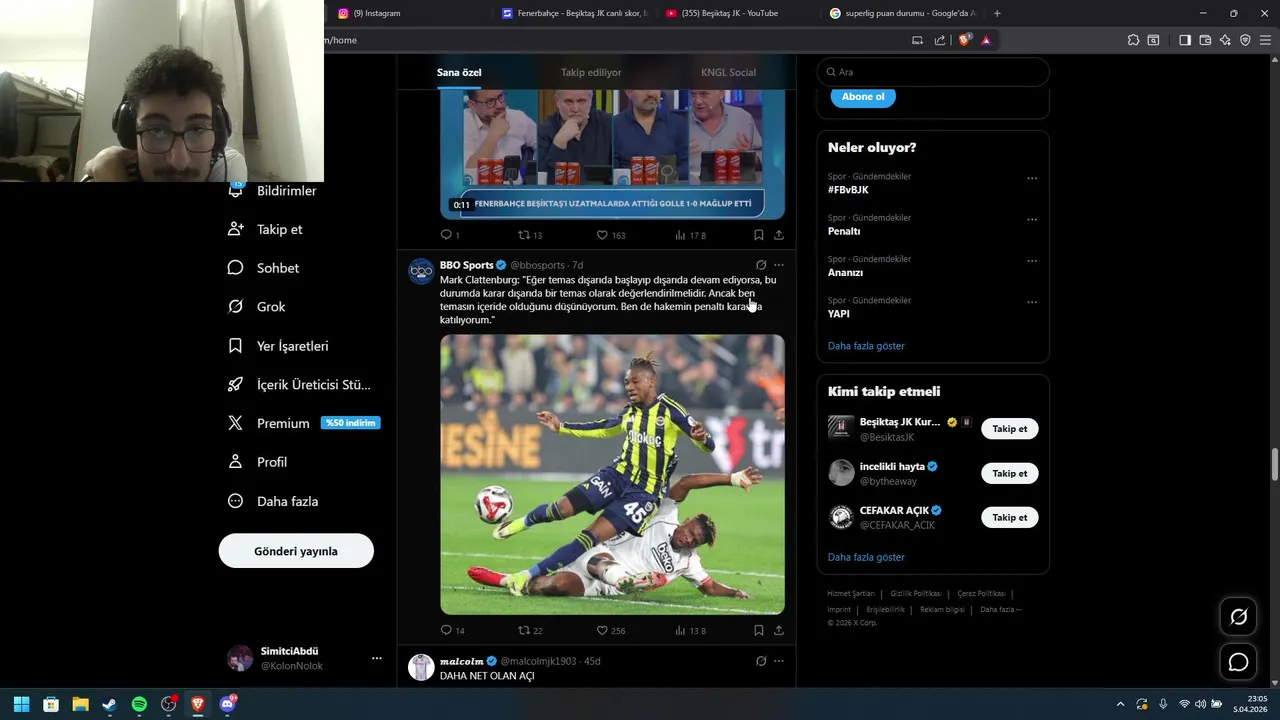Click the Brave VPN shield icon
The height and width of the screenshot is (720, 1280).
[x=1245, y=40]
